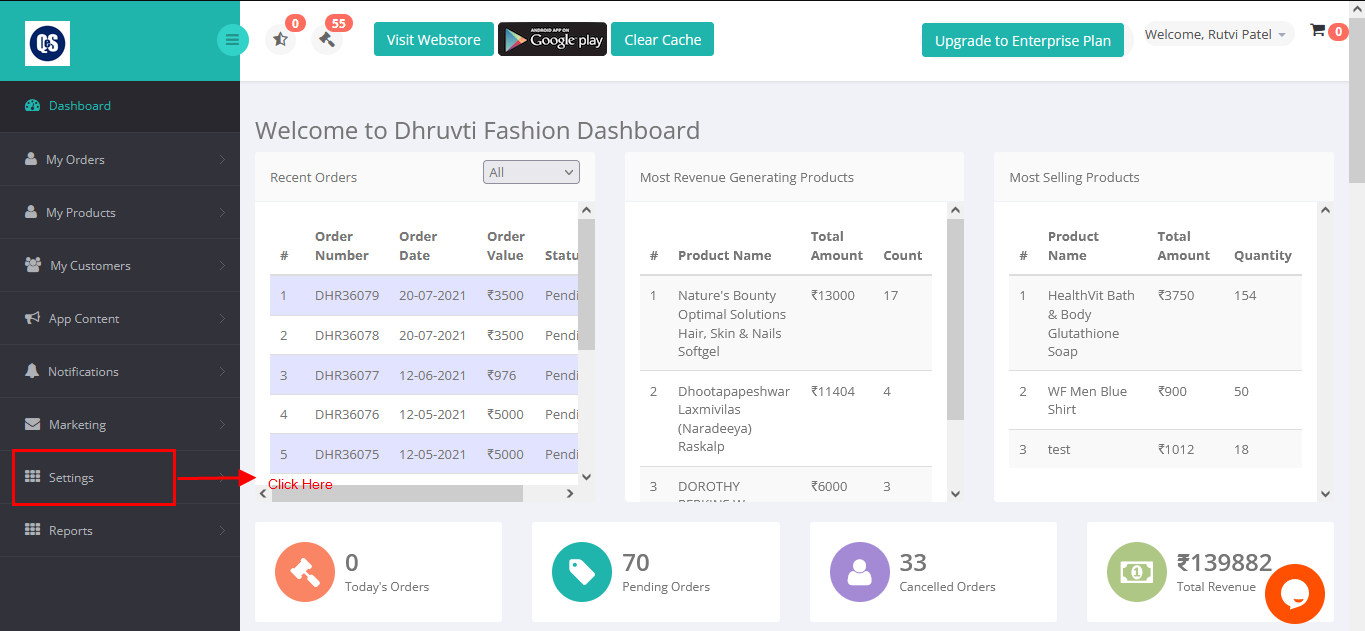Click the Clear Cache button
This screenshot has width=1365, height=631.
click(662, 40)
